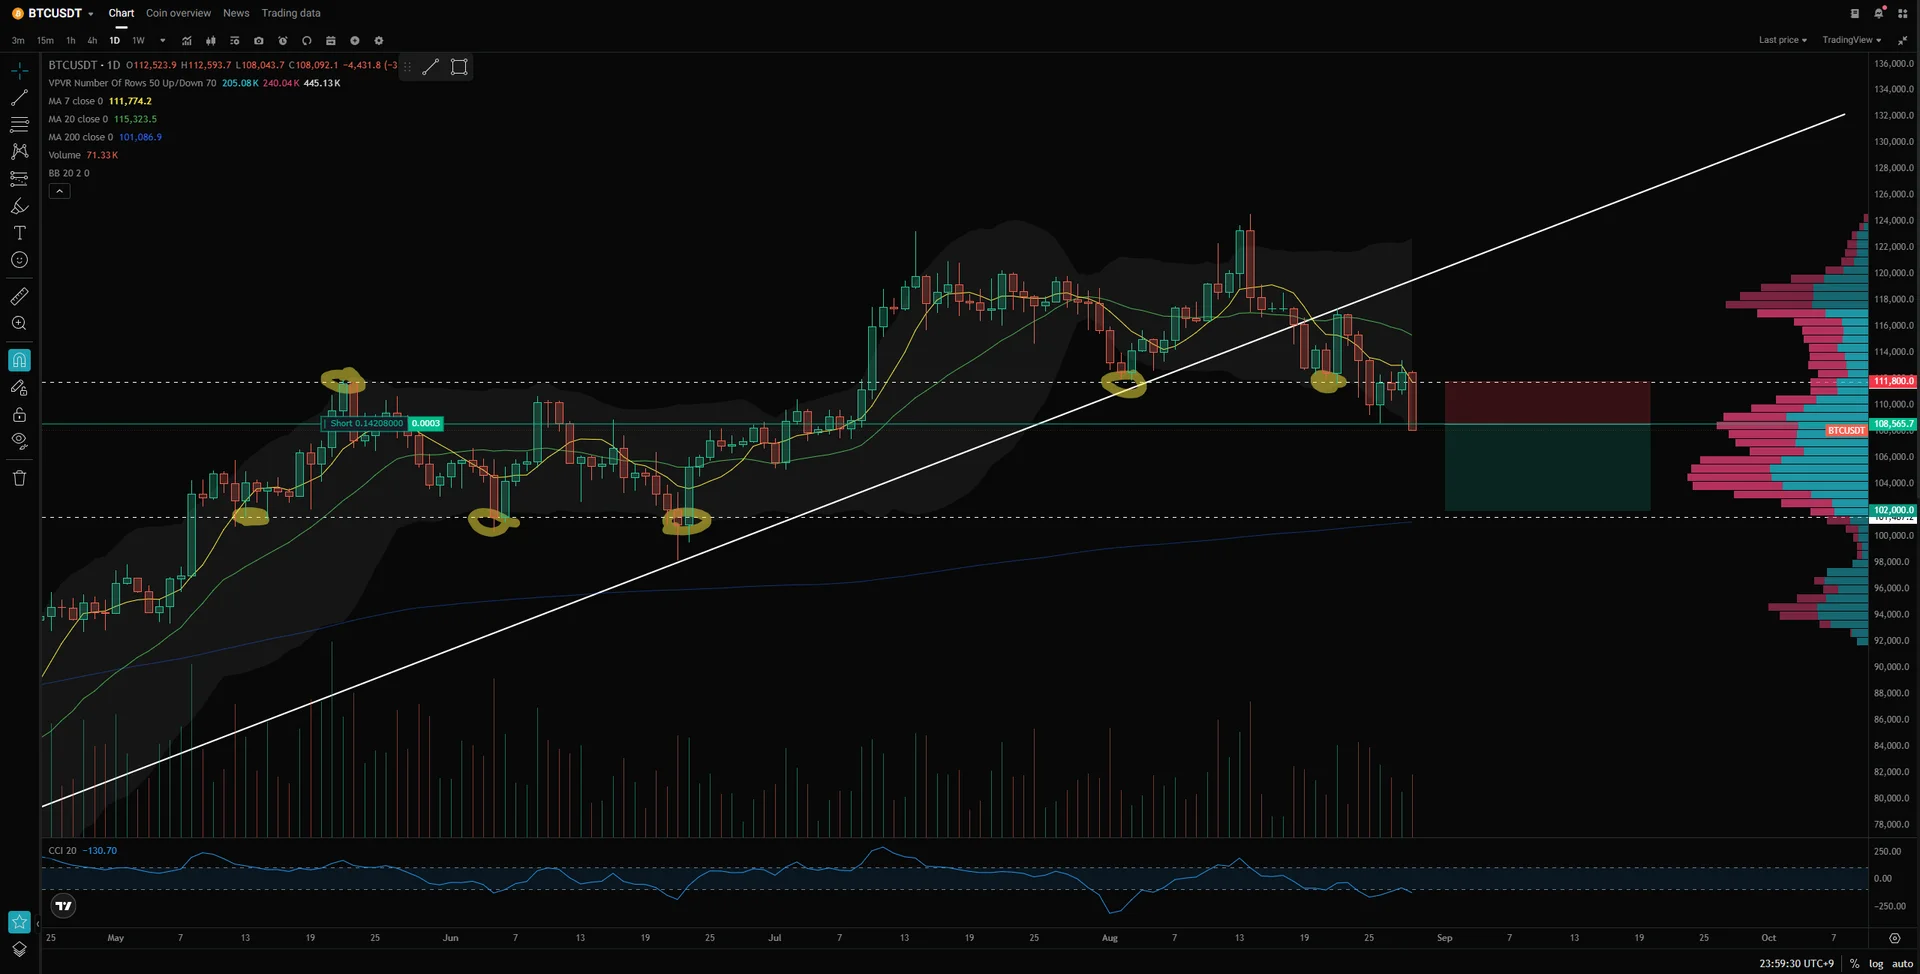The height and width of the screenshot is (974, 1920).
Task: Toggle lock all drawings
Action: (19, 414)
